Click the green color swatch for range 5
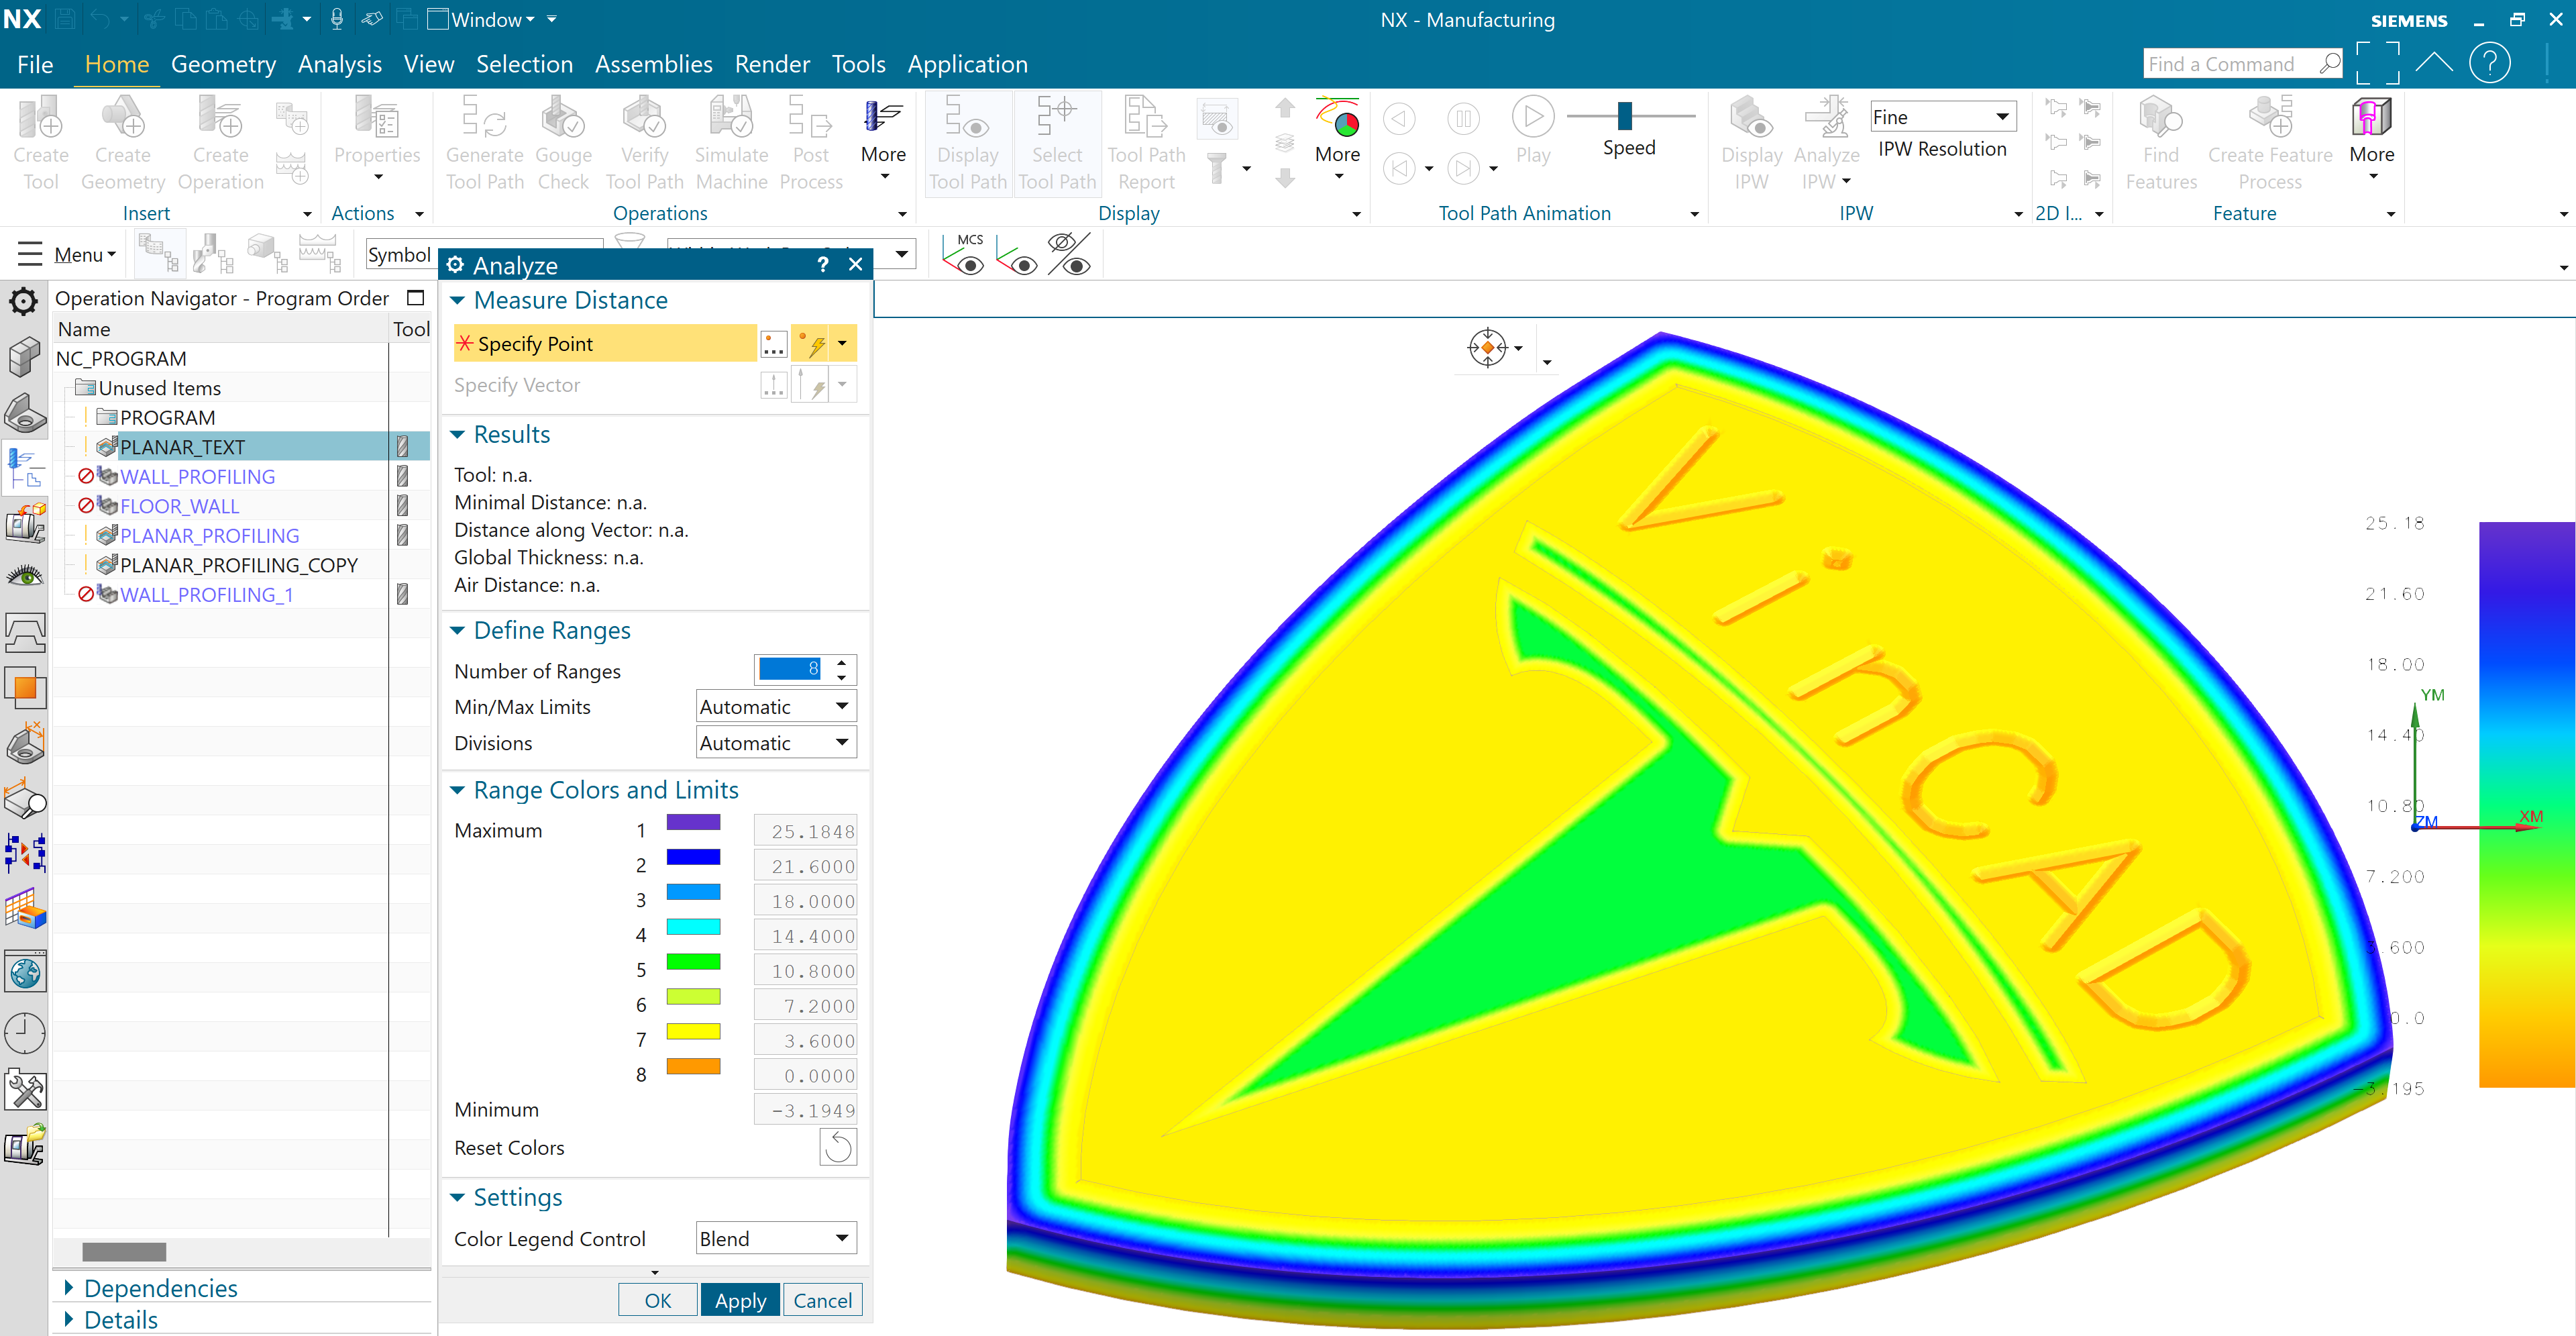This screenshot has width=2576, height=1336. pos(693,962)
